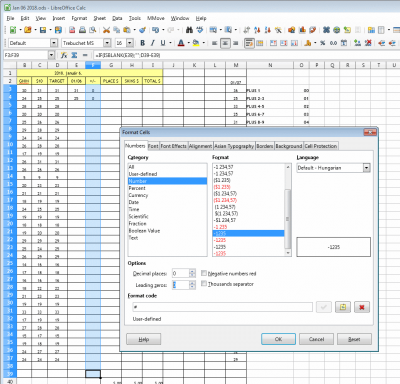The image size is (400, 384).
Task: Enable Thousands separator checkbox
Action: (204, 284)
